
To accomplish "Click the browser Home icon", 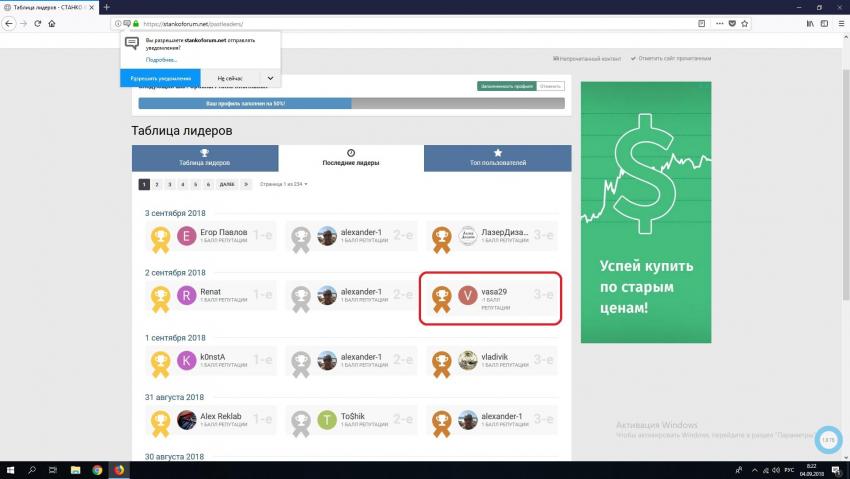I will click(x=51, y=23).
